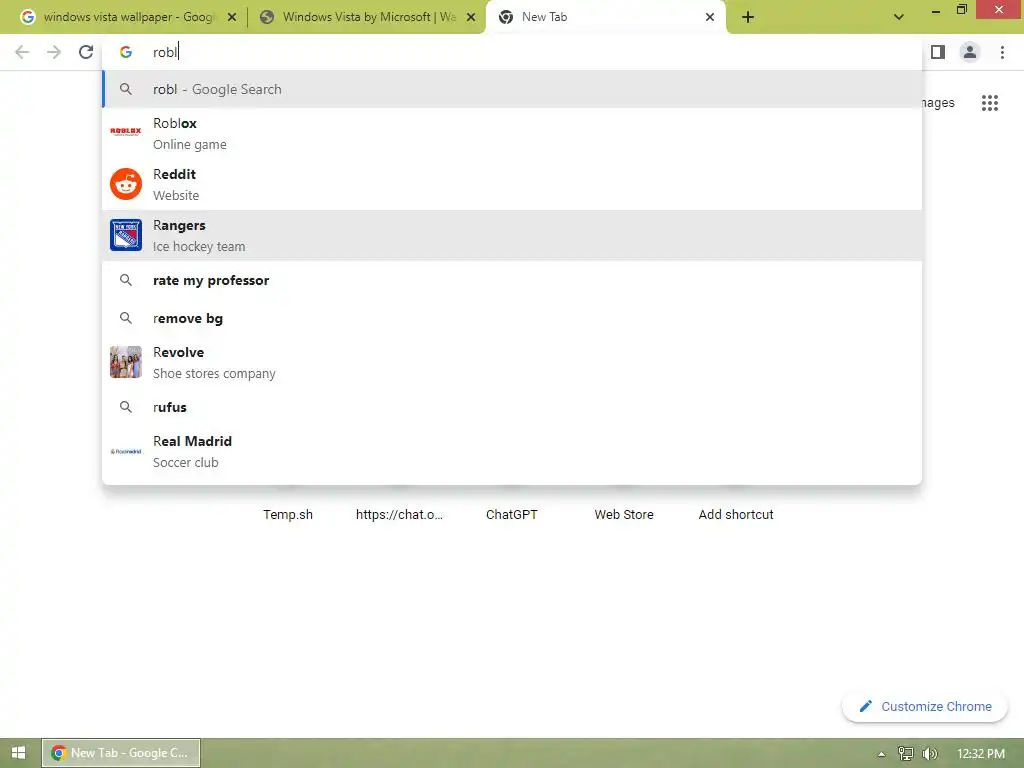Open the tab search dropdown chevron

(899, 18)
